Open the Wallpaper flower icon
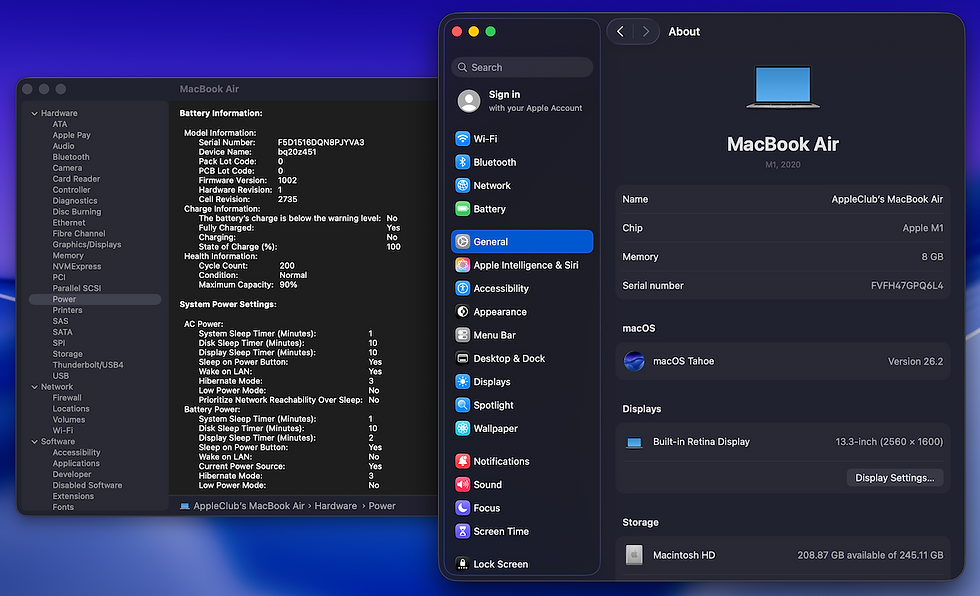This screenshot has height=596, width=980. (462, 429)
